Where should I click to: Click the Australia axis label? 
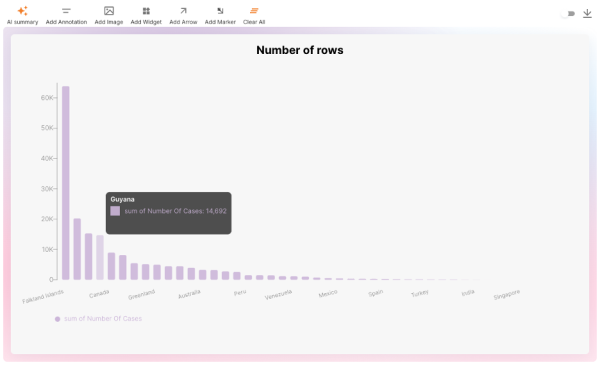click(x=189, y=294)
